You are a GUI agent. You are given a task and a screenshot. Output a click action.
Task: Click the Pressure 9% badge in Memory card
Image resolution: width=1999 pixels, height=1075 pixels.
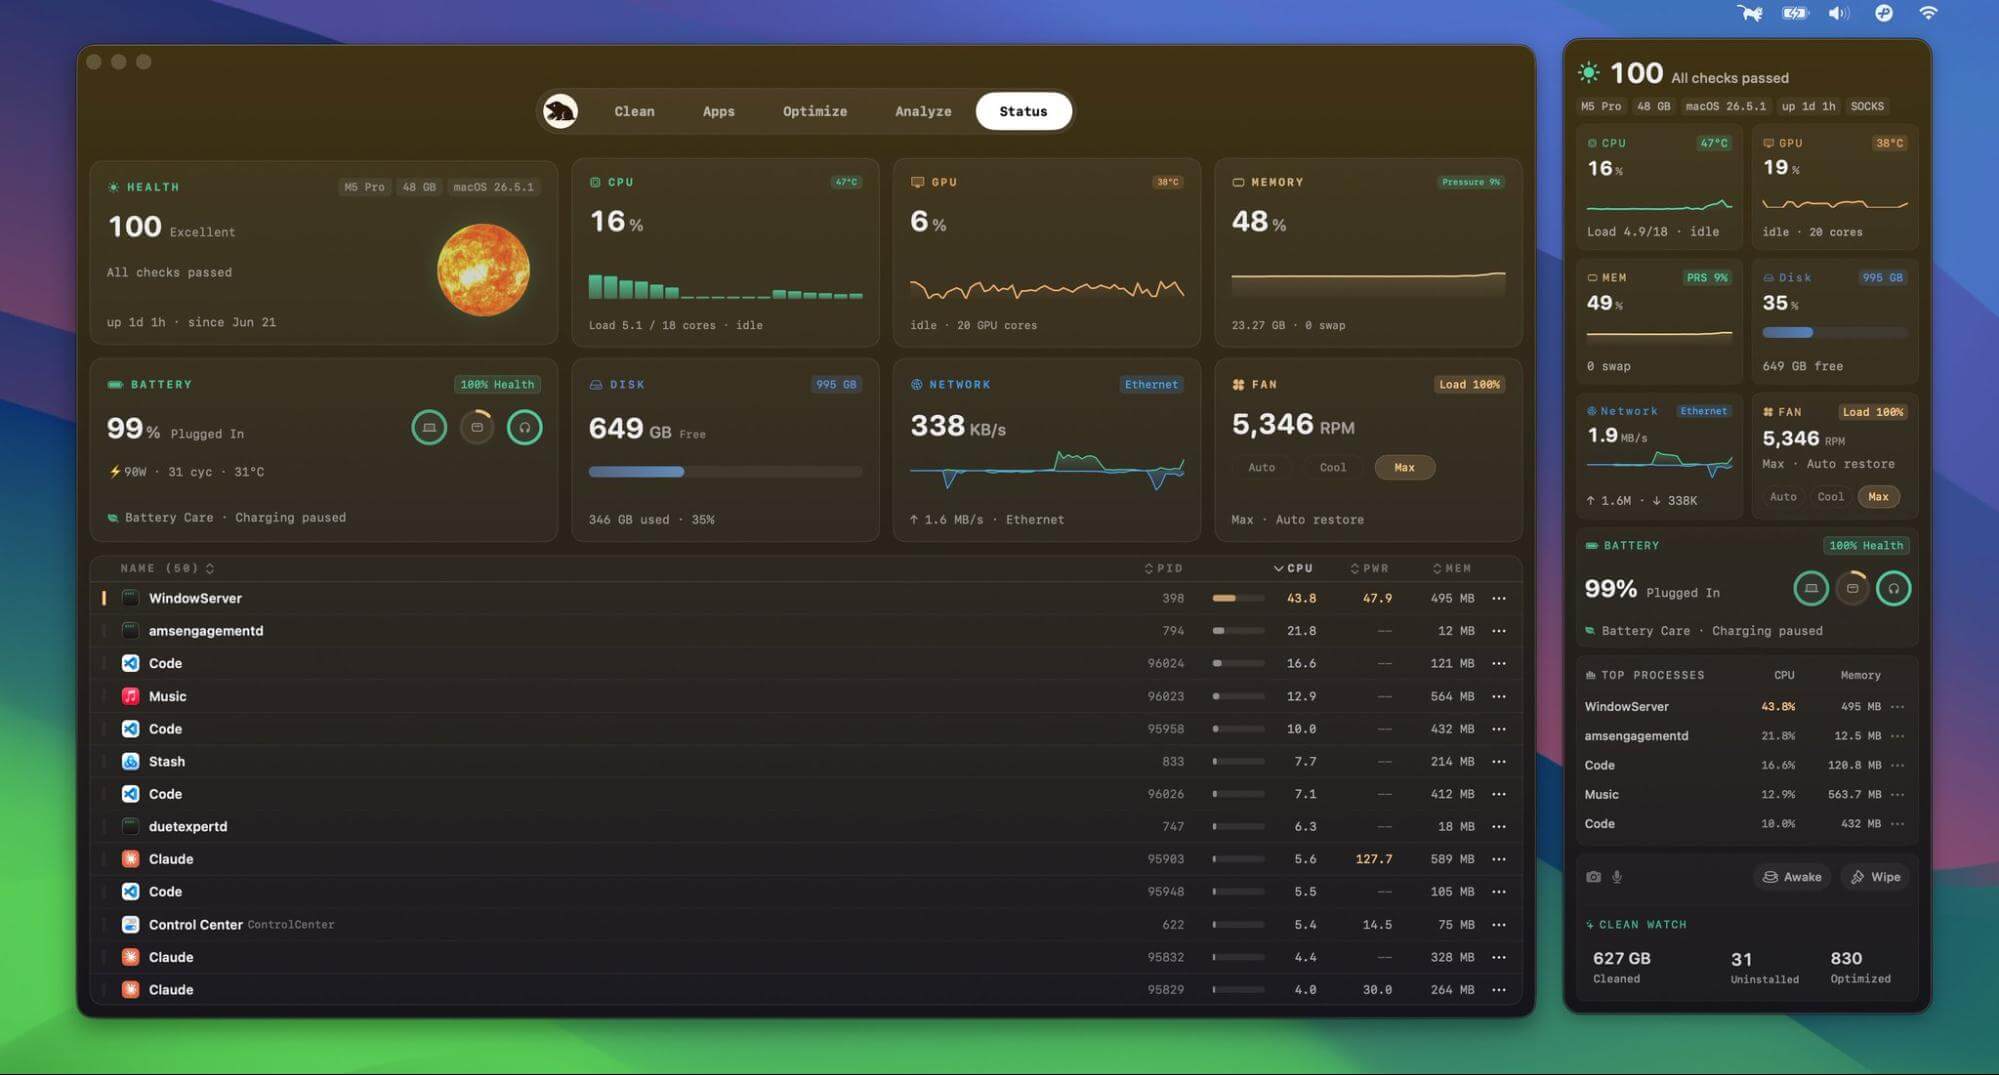coord(1470,182)
